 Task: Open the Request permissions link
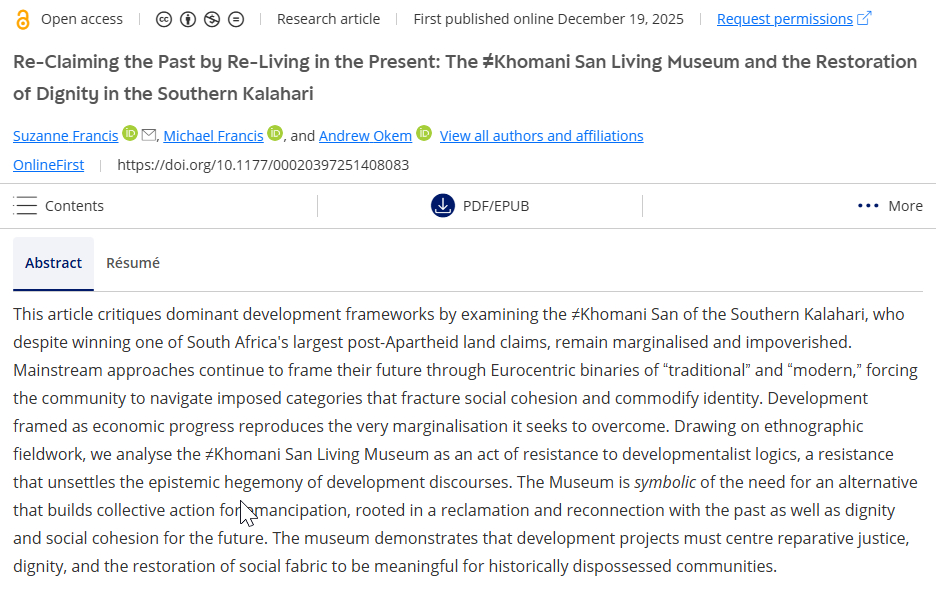point(784,19)
